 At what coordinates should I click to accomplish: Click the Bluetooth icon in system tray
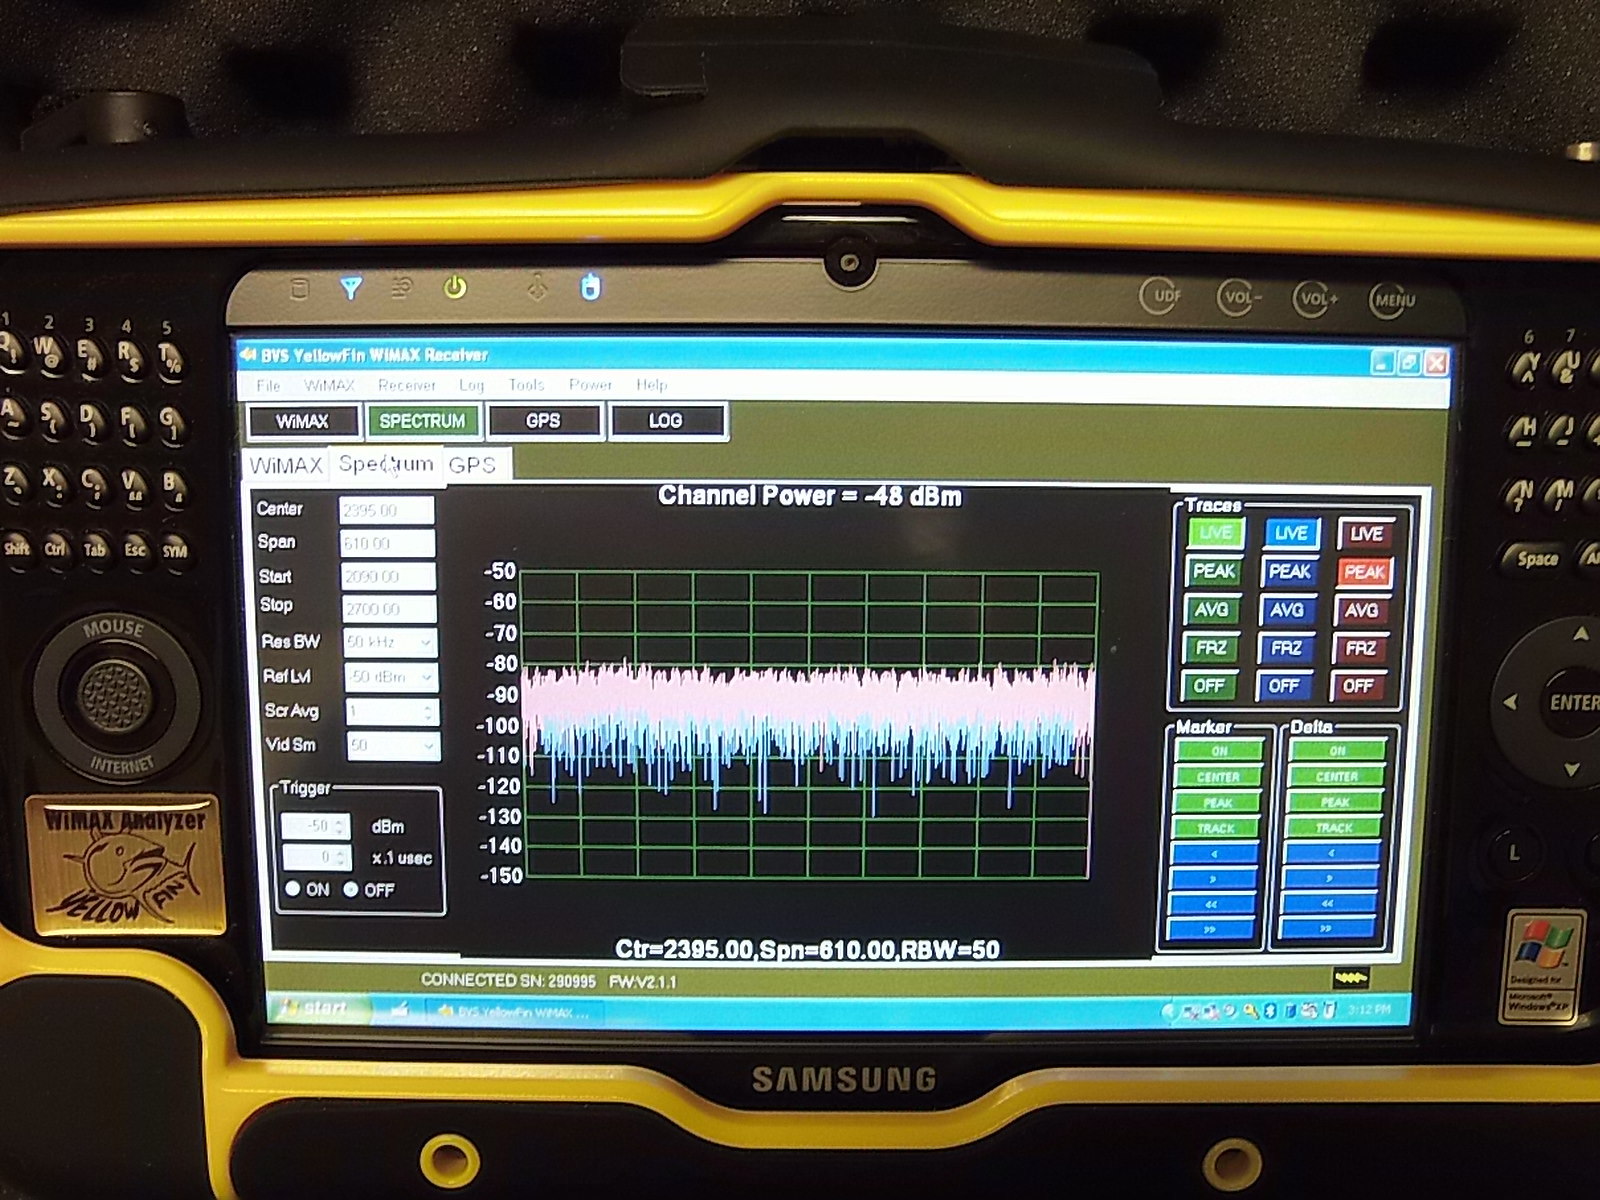coord(1270,1012)
